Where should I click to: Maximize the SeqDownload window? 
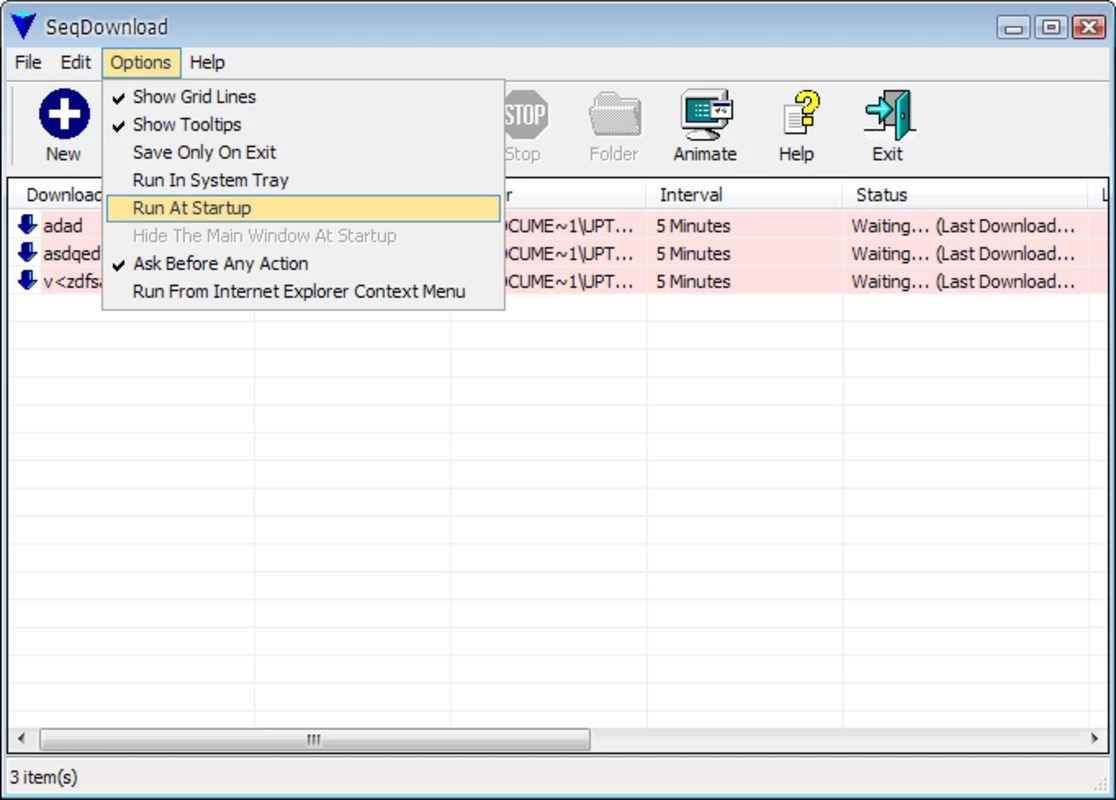pos(1051,27)
